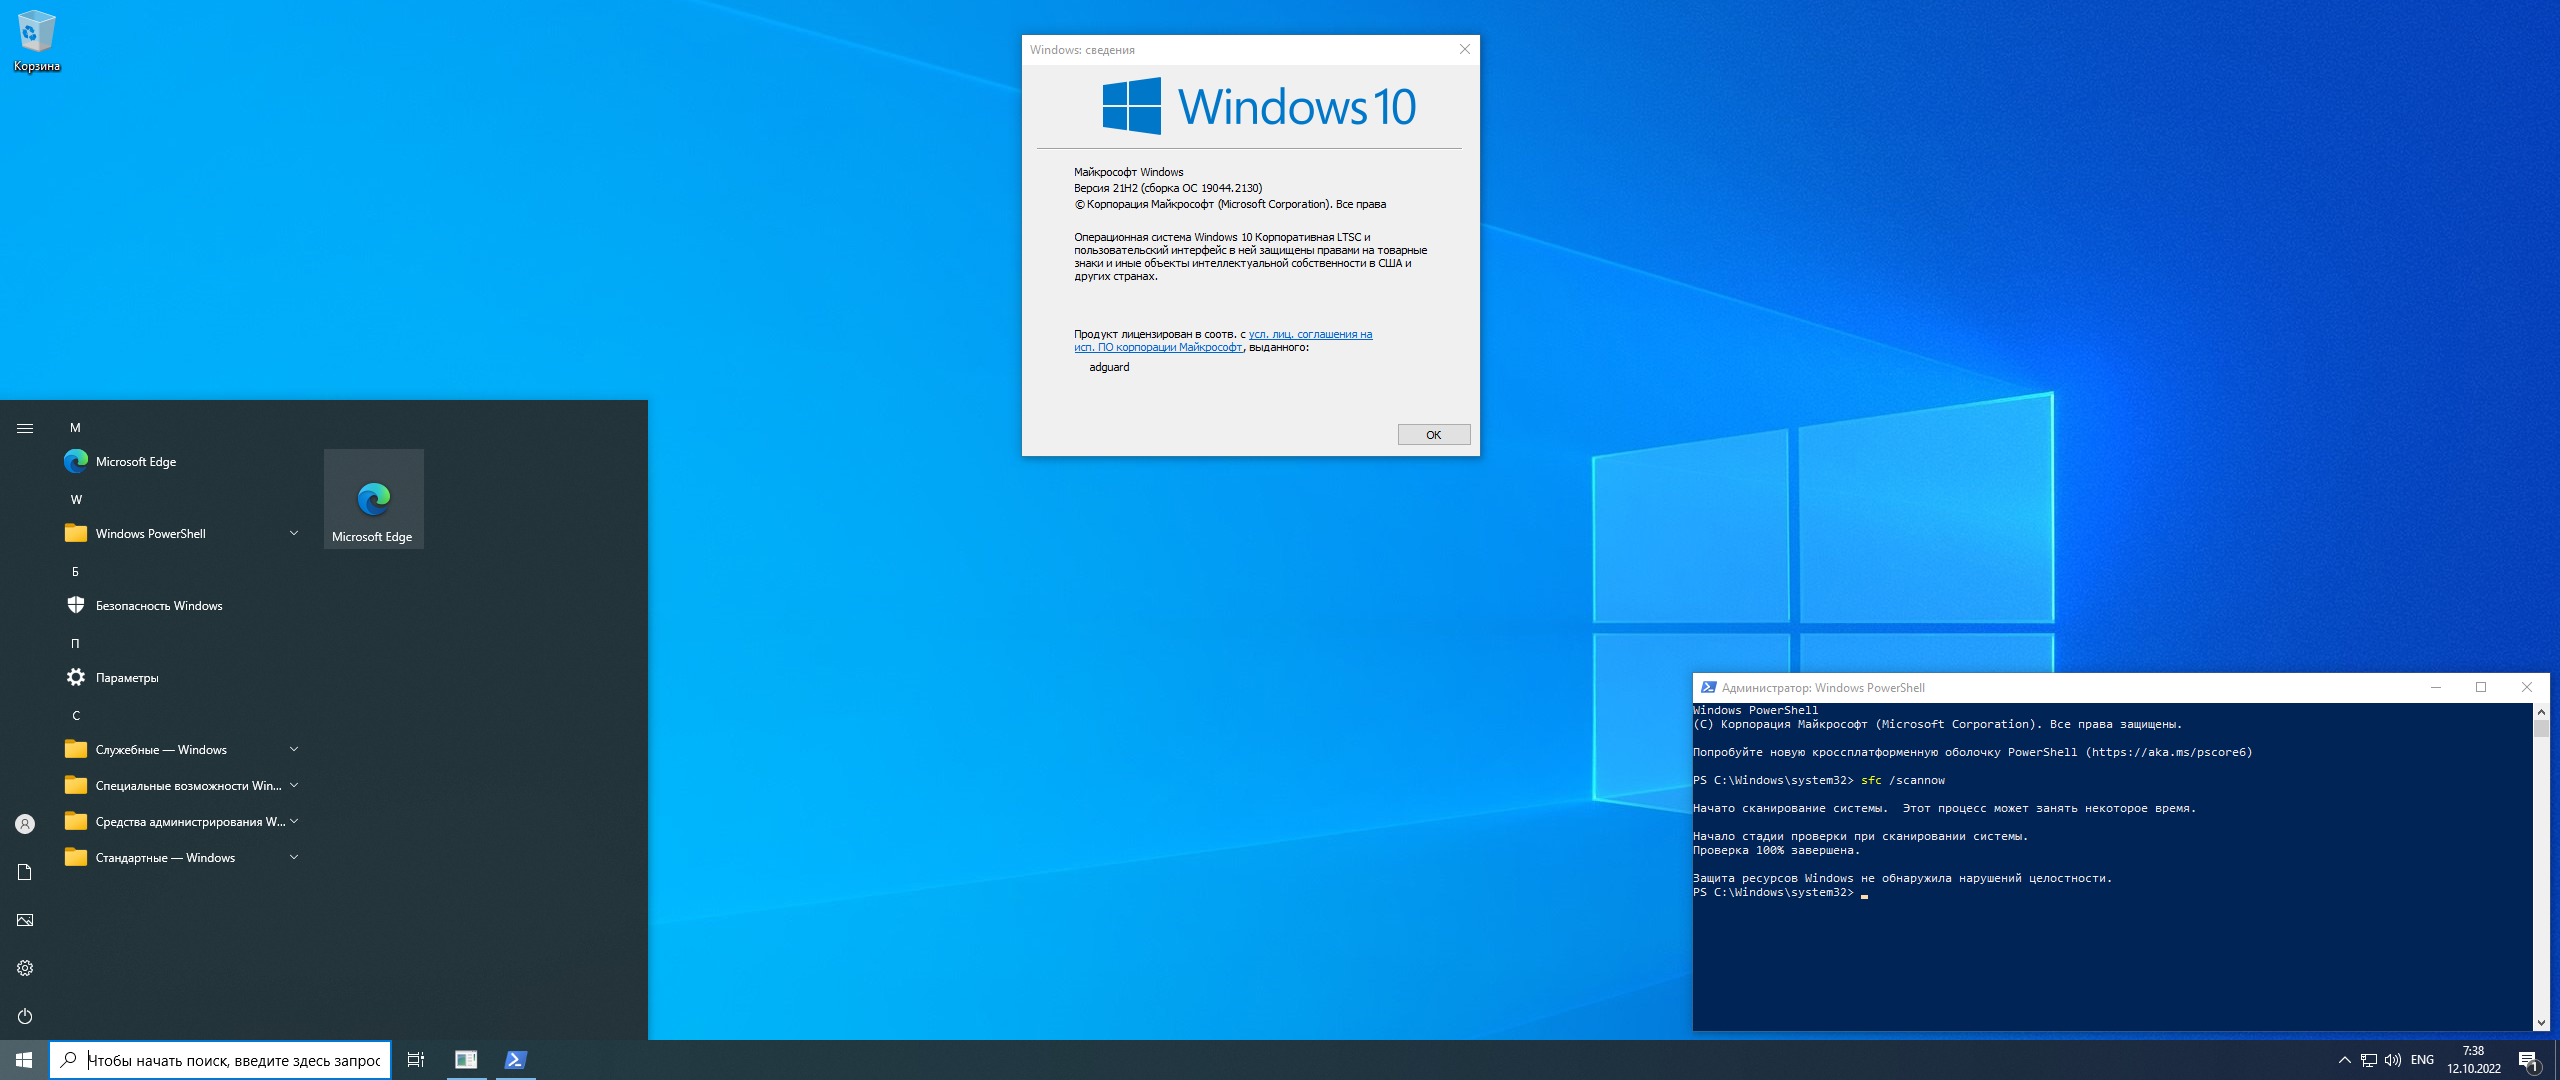Open Documents icon in Start sidebar
Image resolution: width=2560 pixels, height=1080 pixels.
[25, 872]
